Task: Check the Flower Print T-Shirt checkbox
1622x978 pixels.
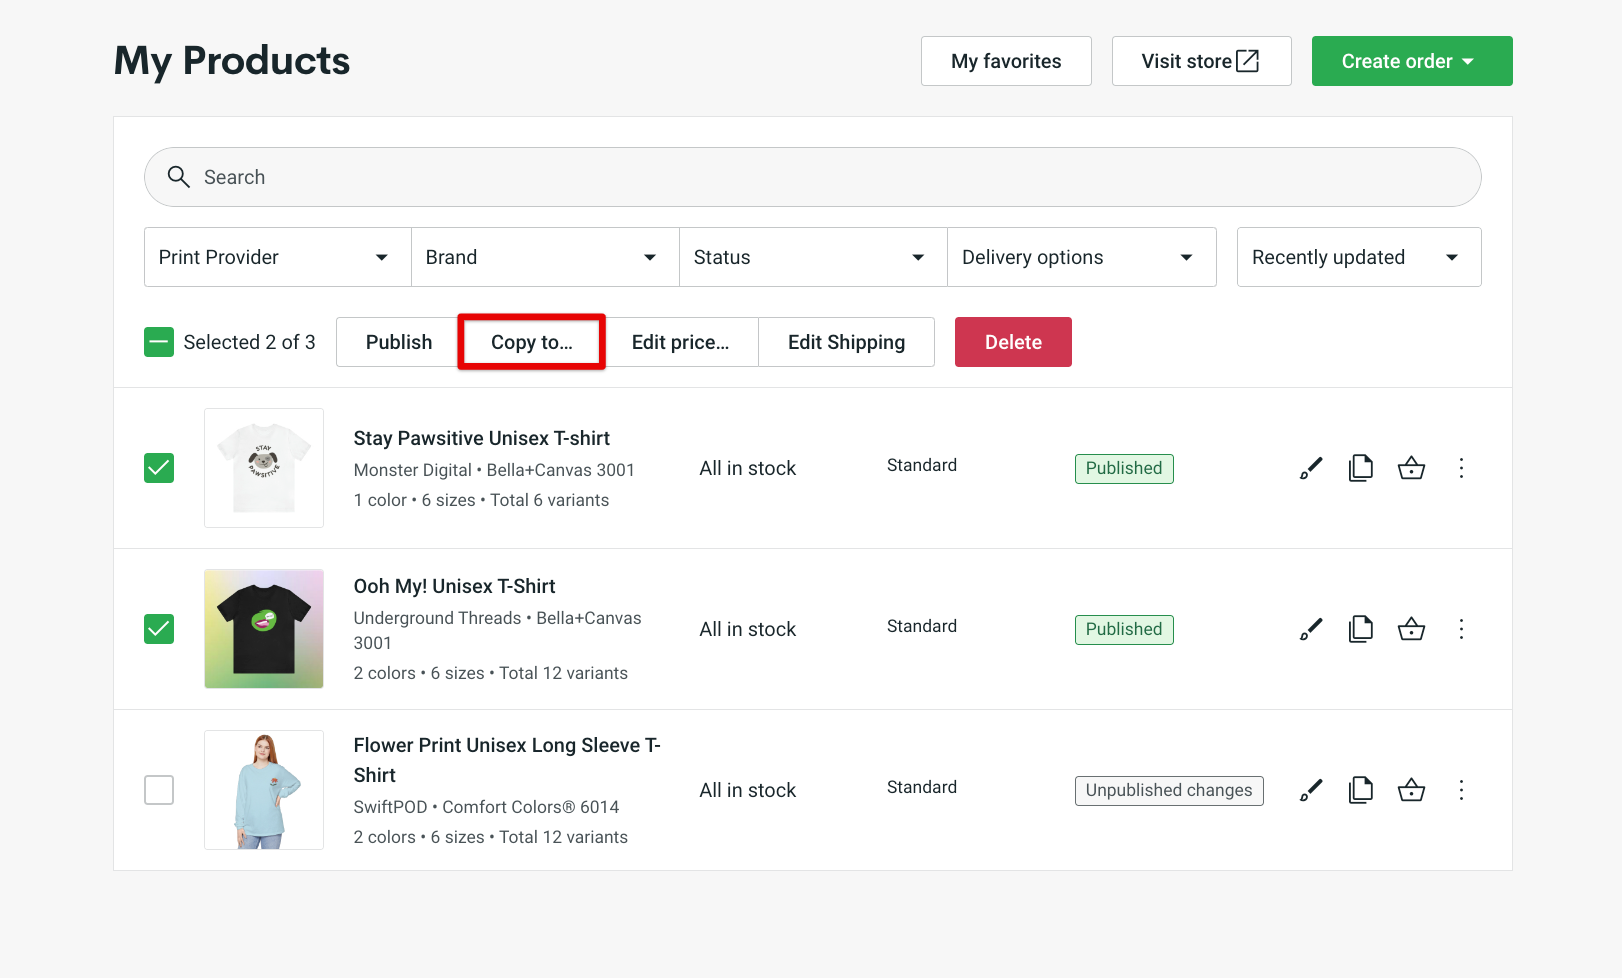Action: click(159, 790)
